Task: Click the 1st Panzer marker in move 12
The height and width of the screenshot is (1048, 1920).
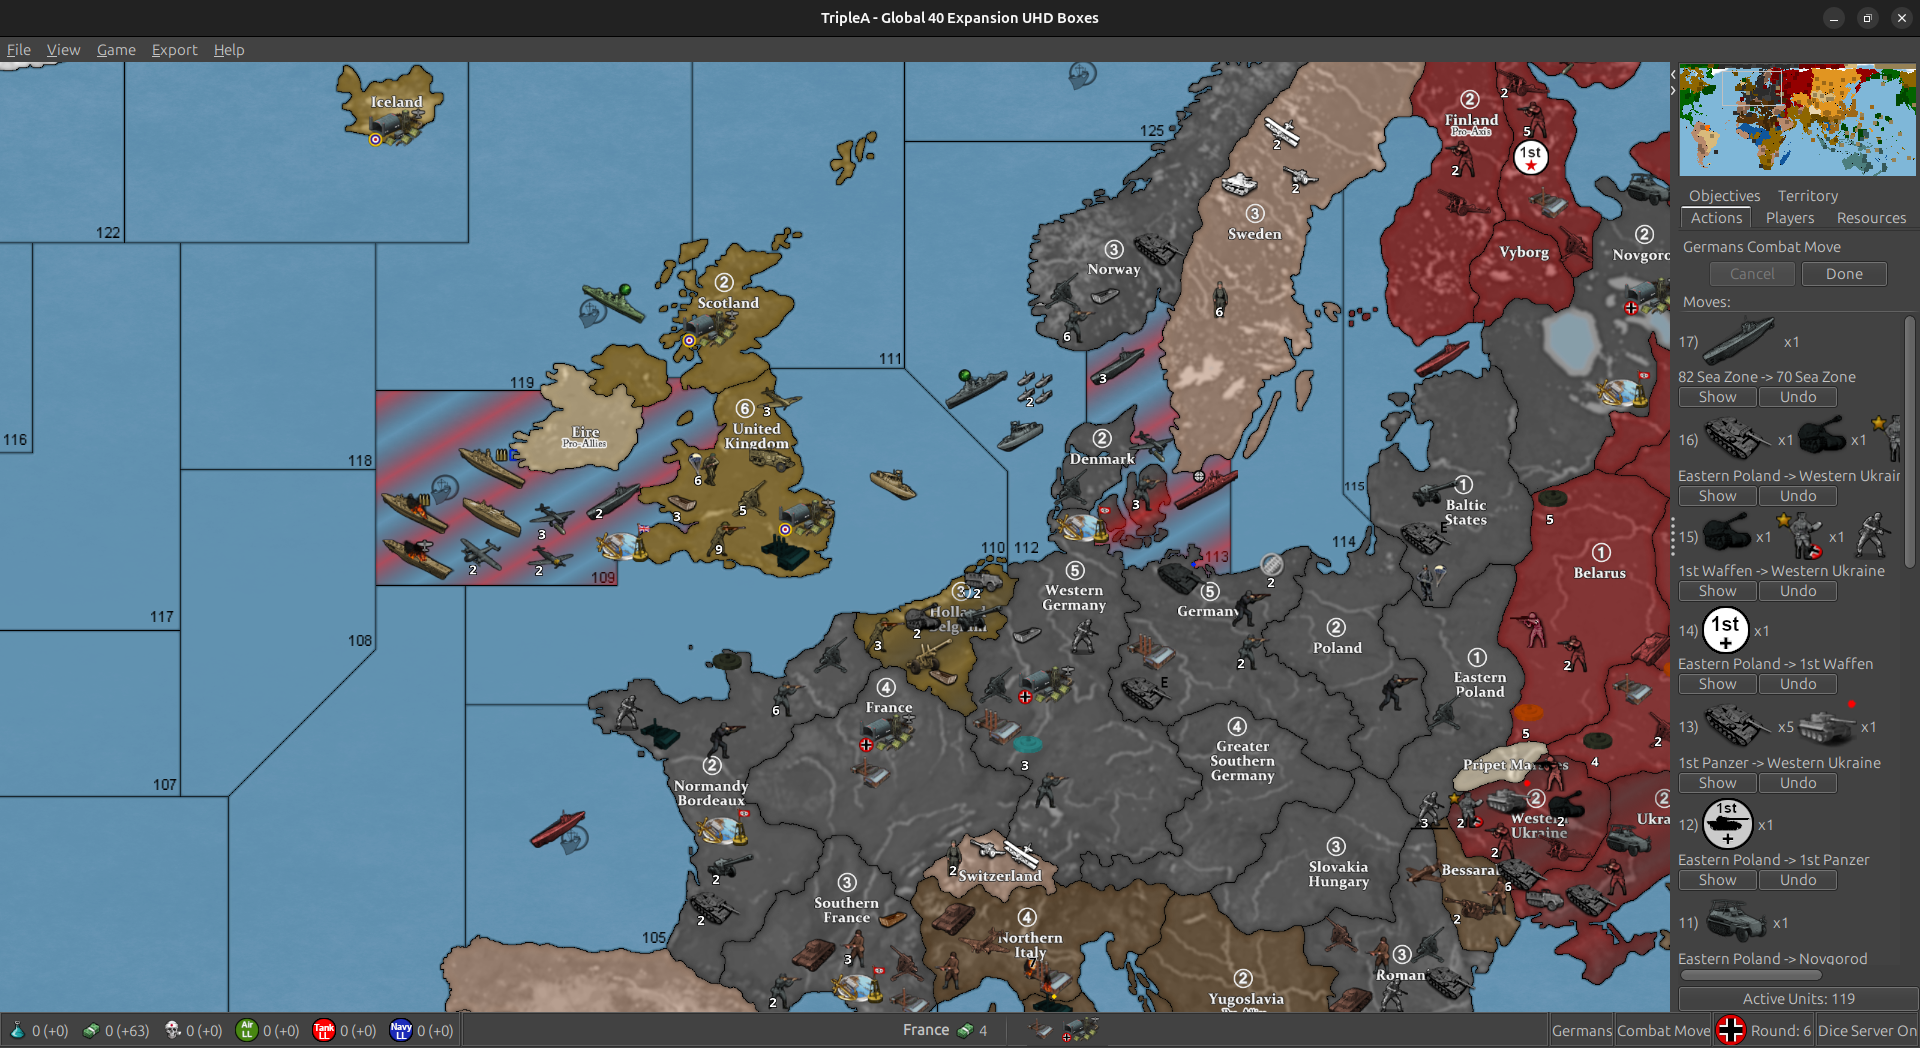Action: 1727,824
